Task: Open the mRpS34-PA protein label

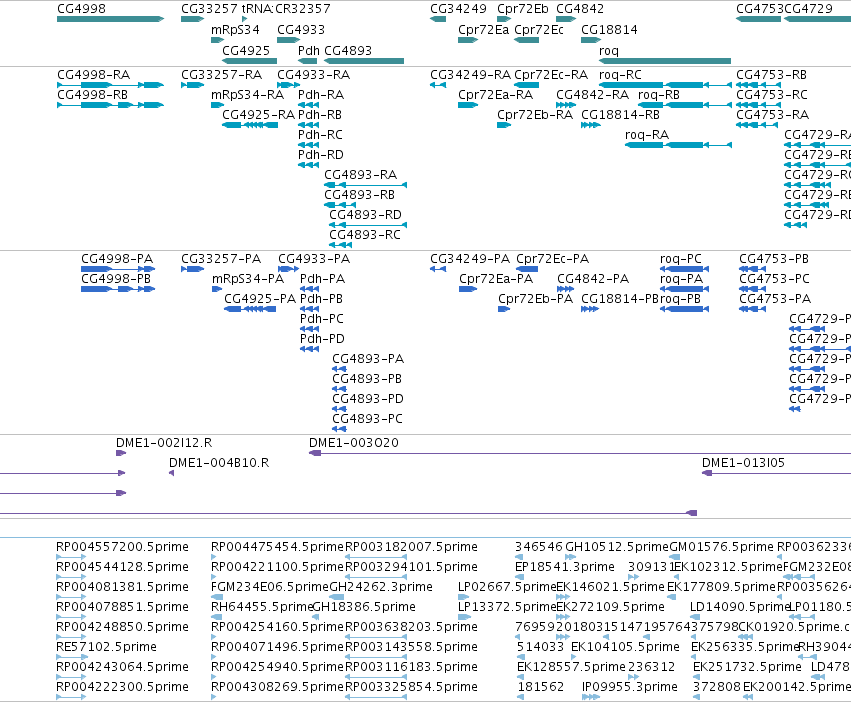Action: point(248,279)
